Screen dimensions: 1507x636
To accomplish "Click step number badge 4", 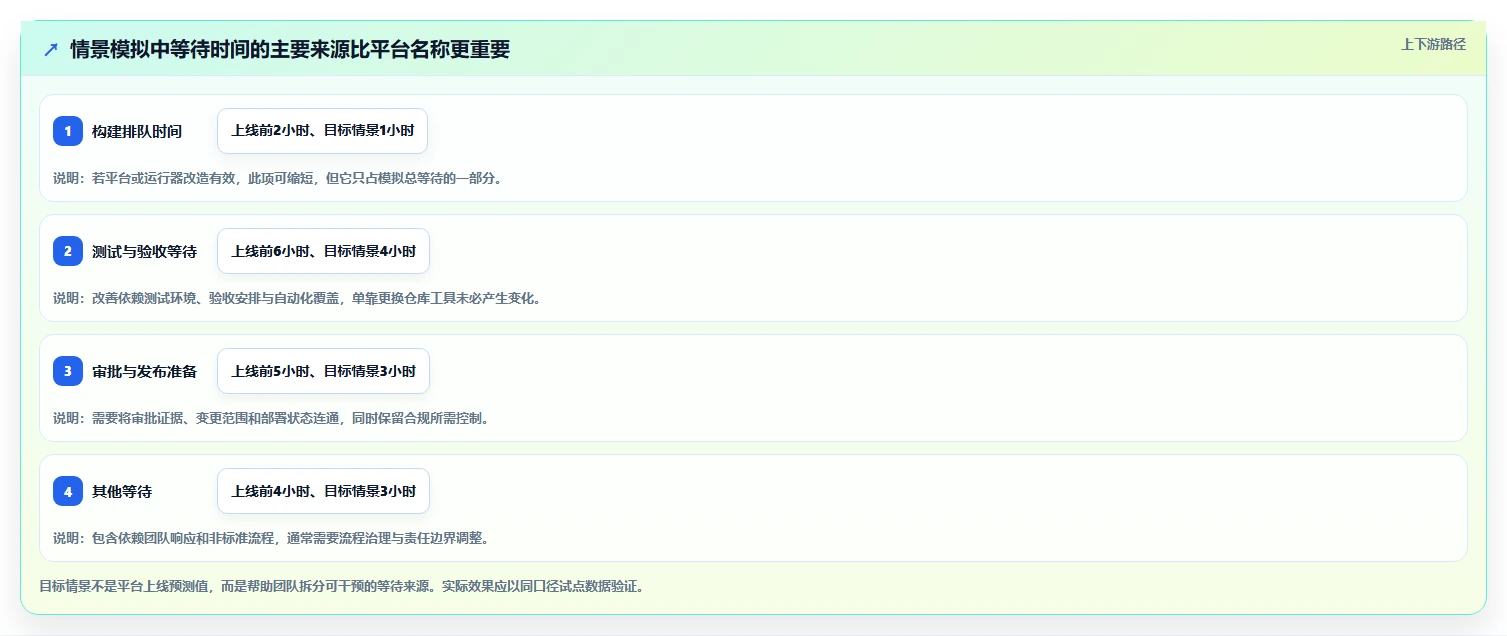I will (x=68, y=491).
